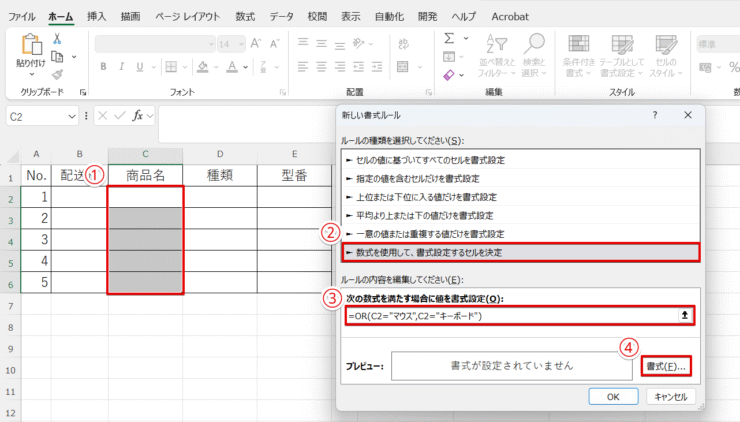The height and width of the screenshot is (422, 740).
Task: Click the text orientation icon
Action: pos(359,44)
